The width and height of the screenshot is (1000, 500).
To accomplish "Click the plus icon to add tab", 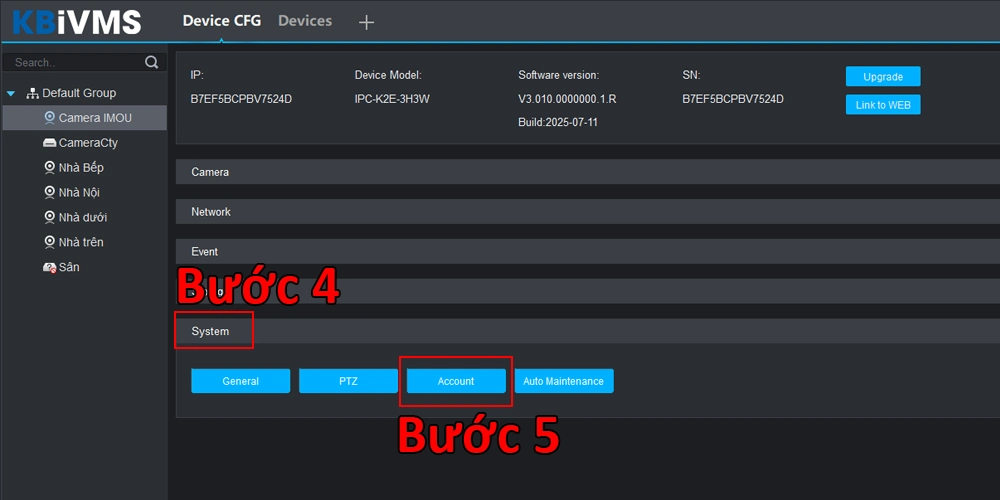I will point(366,22).
